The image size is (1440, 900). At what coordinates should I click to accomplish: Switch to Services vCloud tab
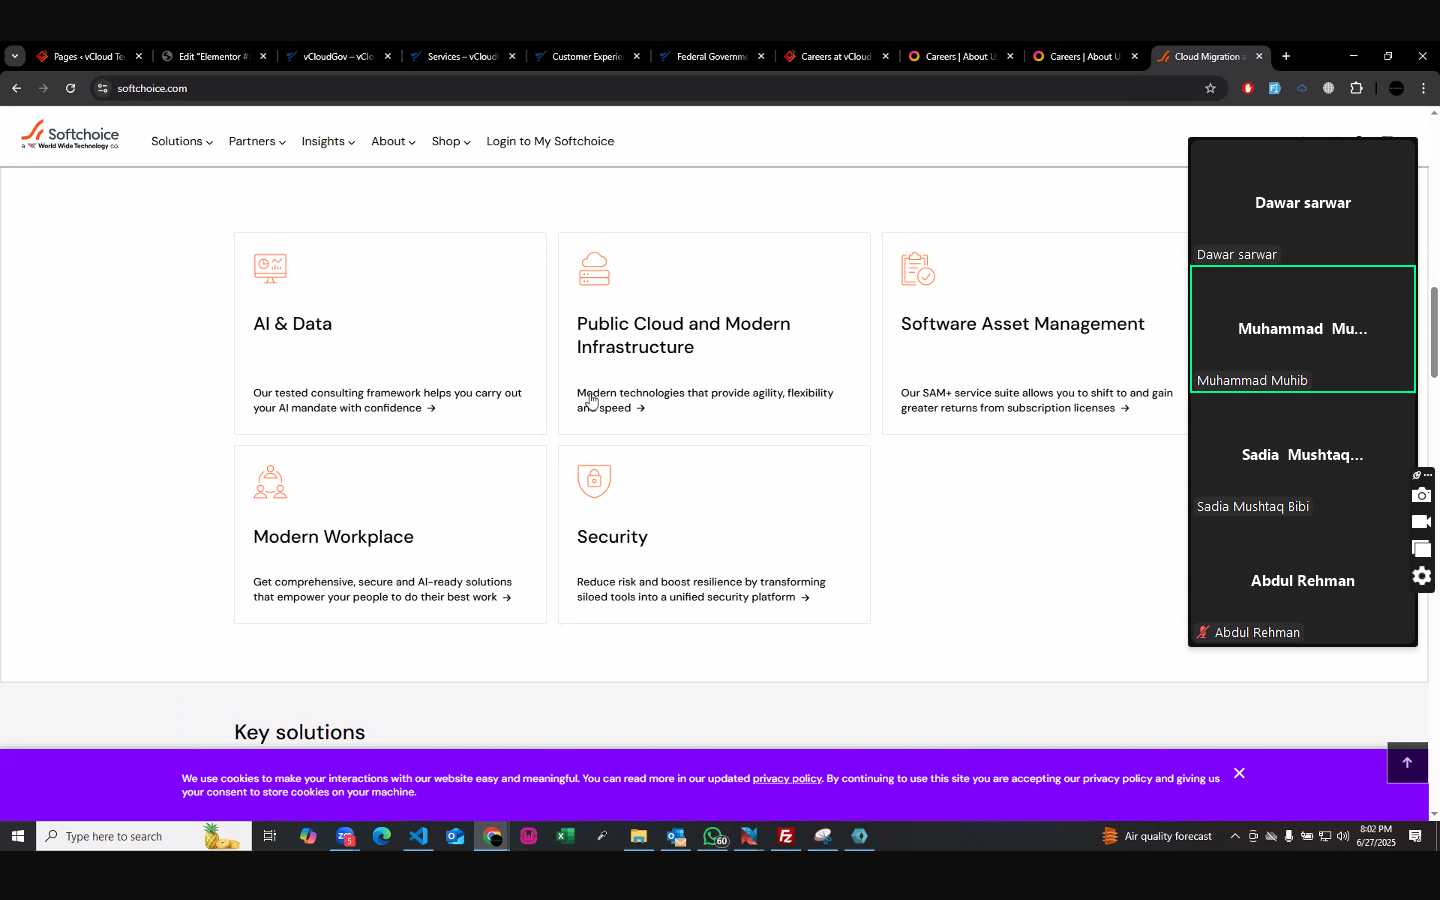click(462, 56)
